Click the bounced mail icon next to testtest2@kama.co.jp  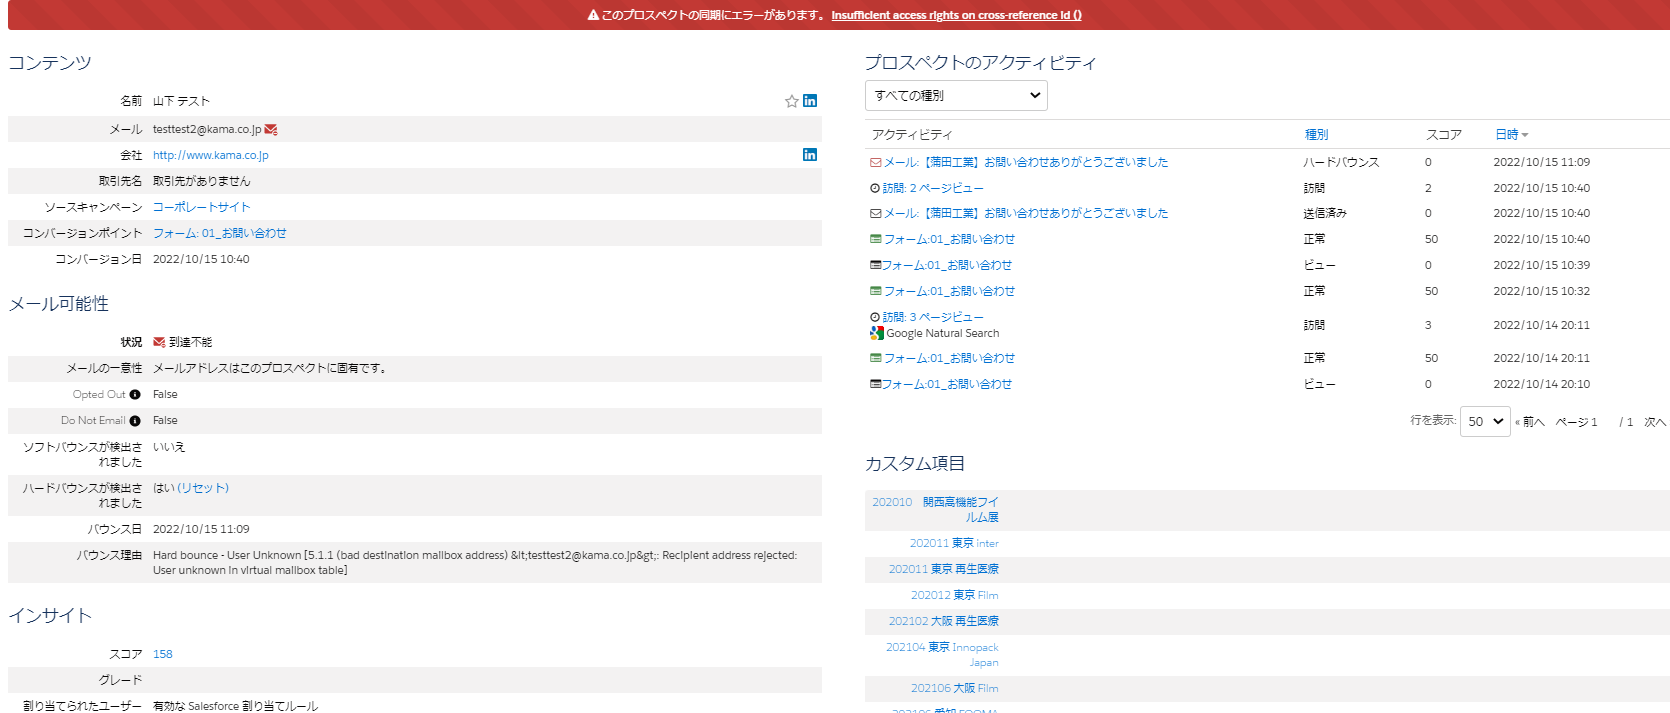pos(271,130)
